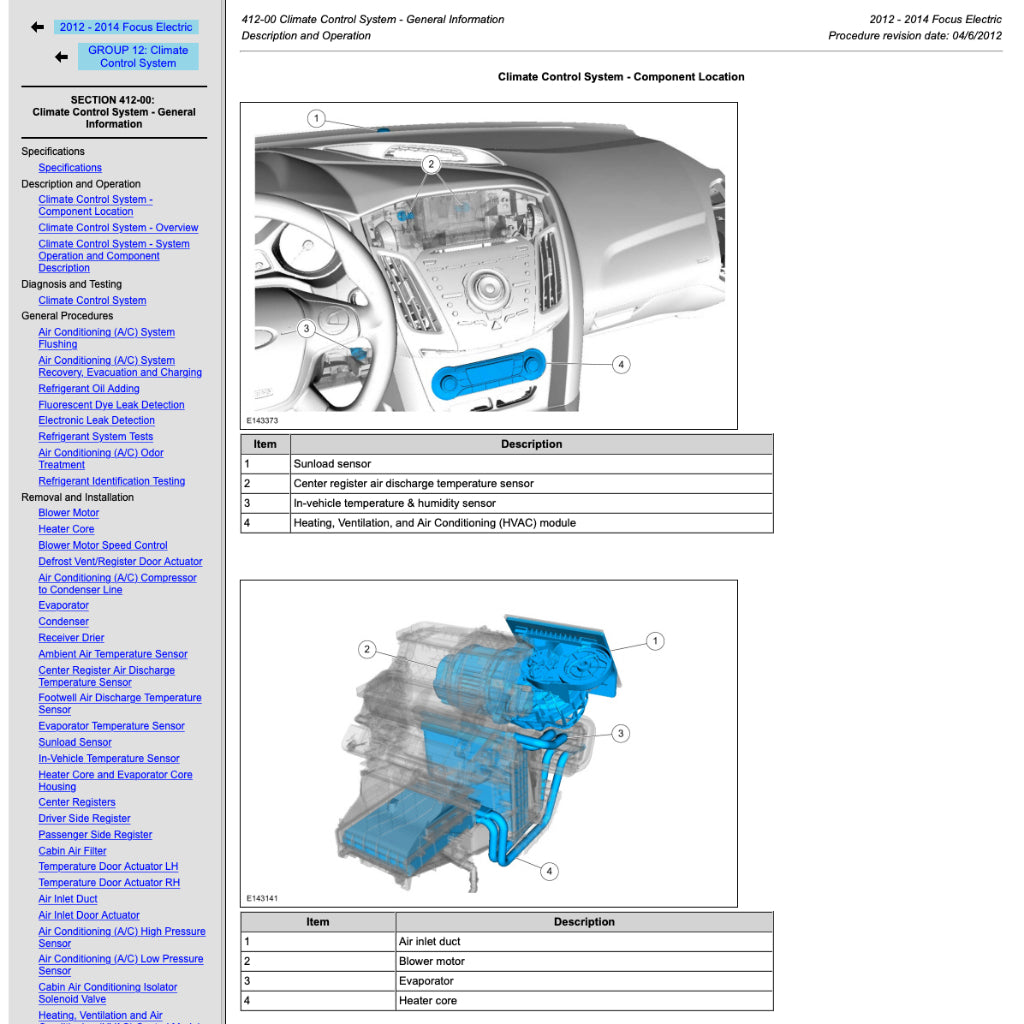1024x1024 pixels.
Task: Open Electronic Leak Detection link
Action: 96,421
